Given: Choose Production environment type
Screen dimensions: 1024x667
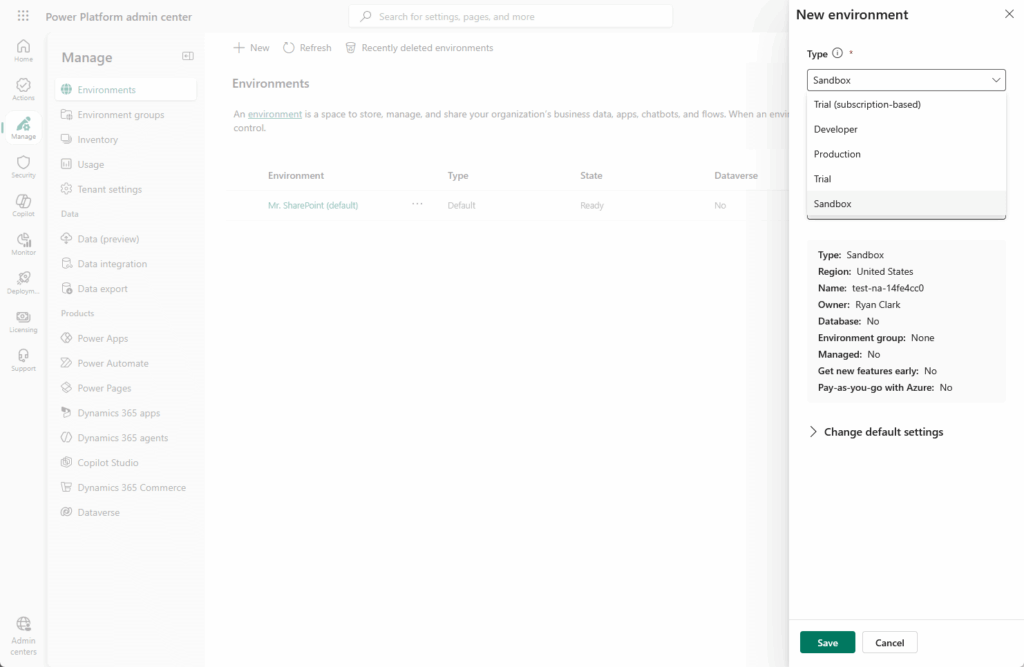Looking at the screenshot, I should tap(906, 154).
